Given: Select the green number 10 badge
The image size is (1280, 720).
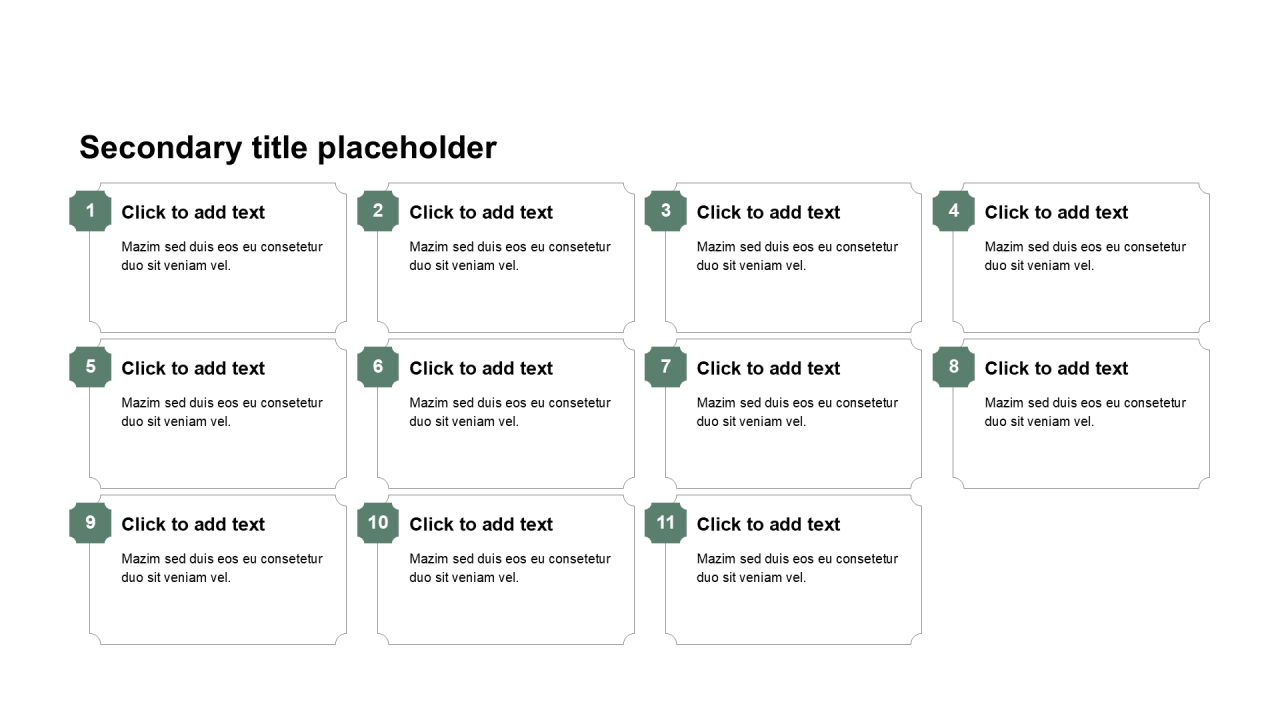Looking at the screenshot, I should point(378,523).
